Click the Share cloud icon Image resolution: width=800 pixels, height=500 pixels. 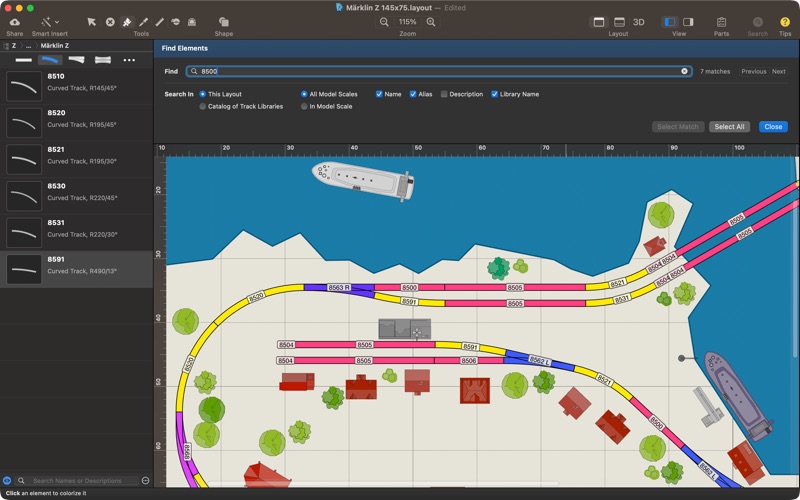click(15, 22)
